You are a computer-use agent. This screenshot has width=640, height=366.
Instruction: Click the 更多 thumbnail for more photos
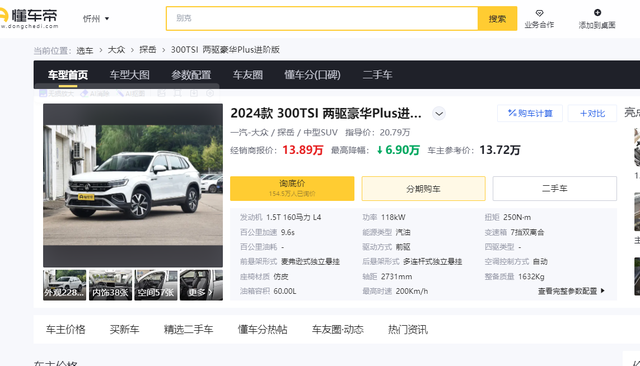[201, 285]
